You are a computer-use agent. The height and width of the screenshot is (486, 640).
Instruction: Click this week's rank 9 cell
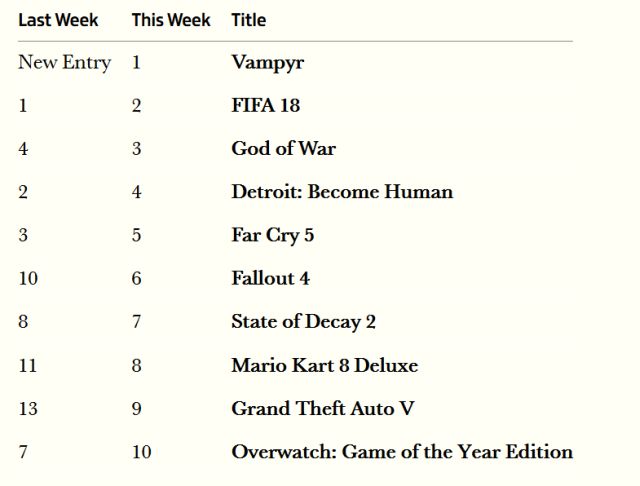[136, 408]
